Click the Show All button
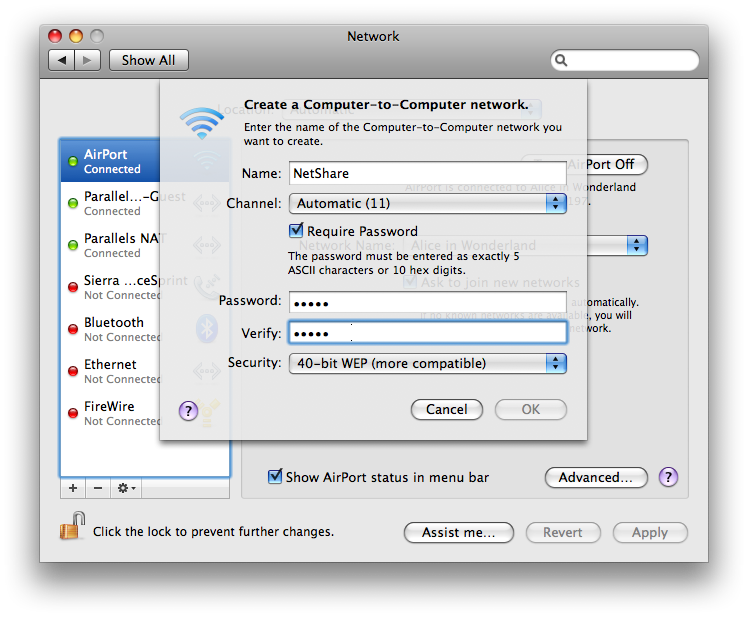The image size is (748, 617). pyautogui.click(x=149, y=60)
